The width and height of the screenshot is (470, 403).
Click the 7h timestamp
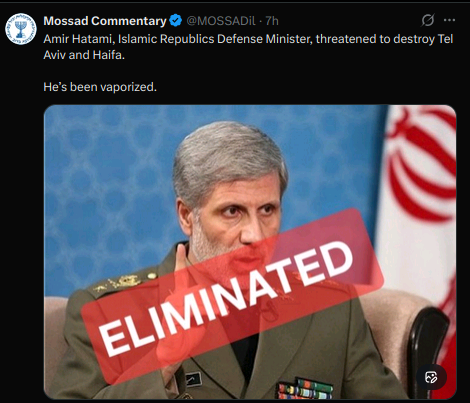(x=272, y=21)
